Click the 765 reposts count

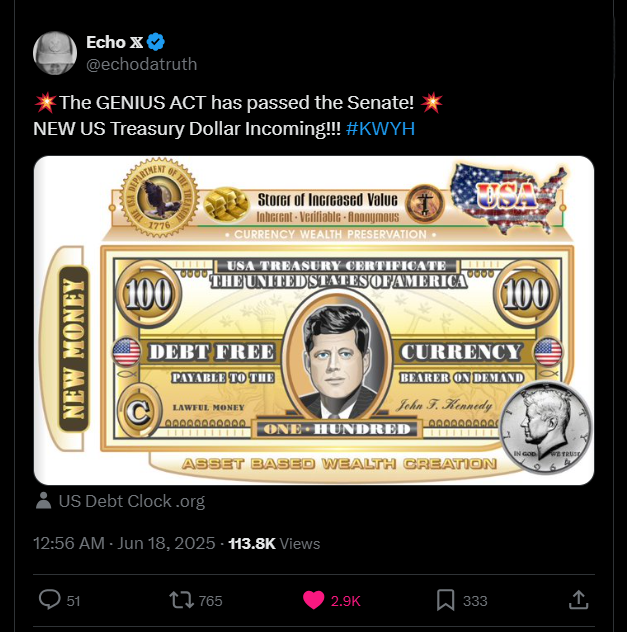[x=210, y=601]
